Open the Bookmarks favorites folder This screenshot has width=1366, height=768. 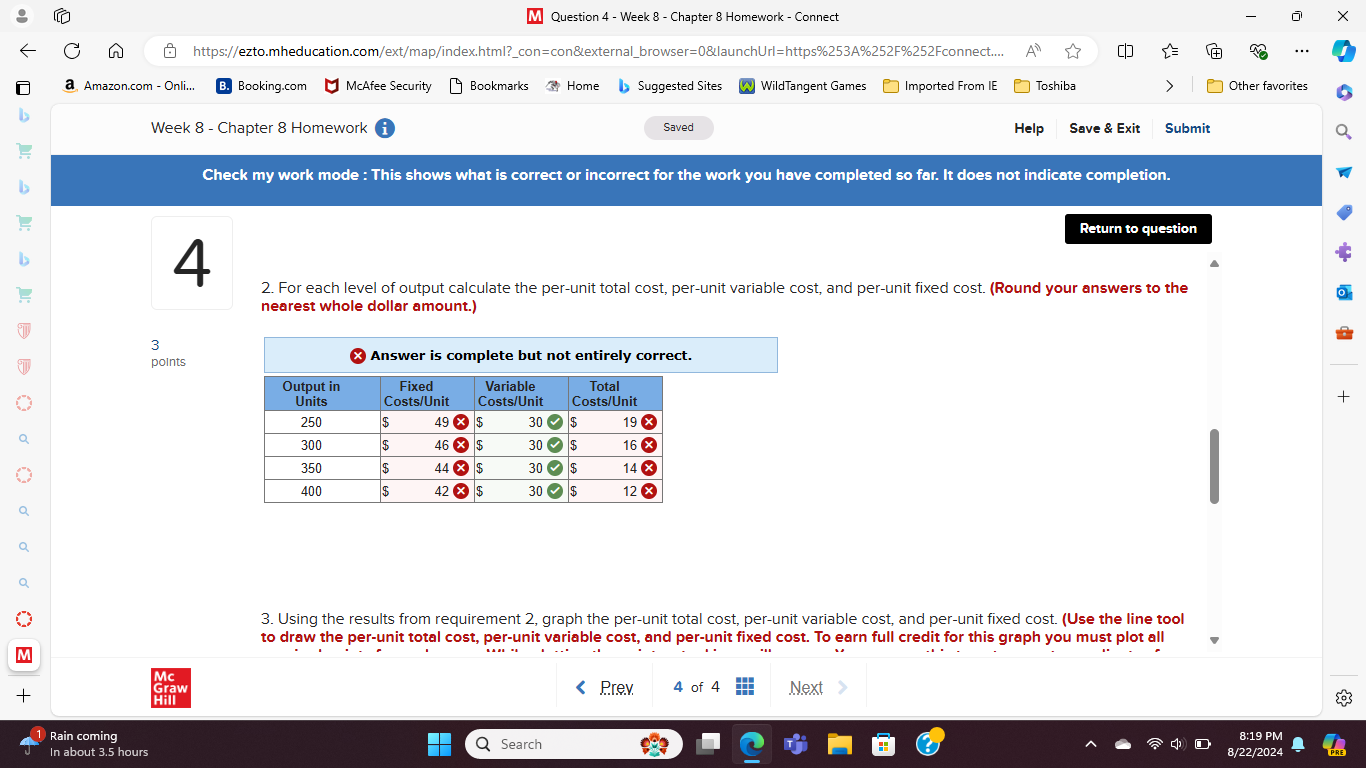pos(488,86)
